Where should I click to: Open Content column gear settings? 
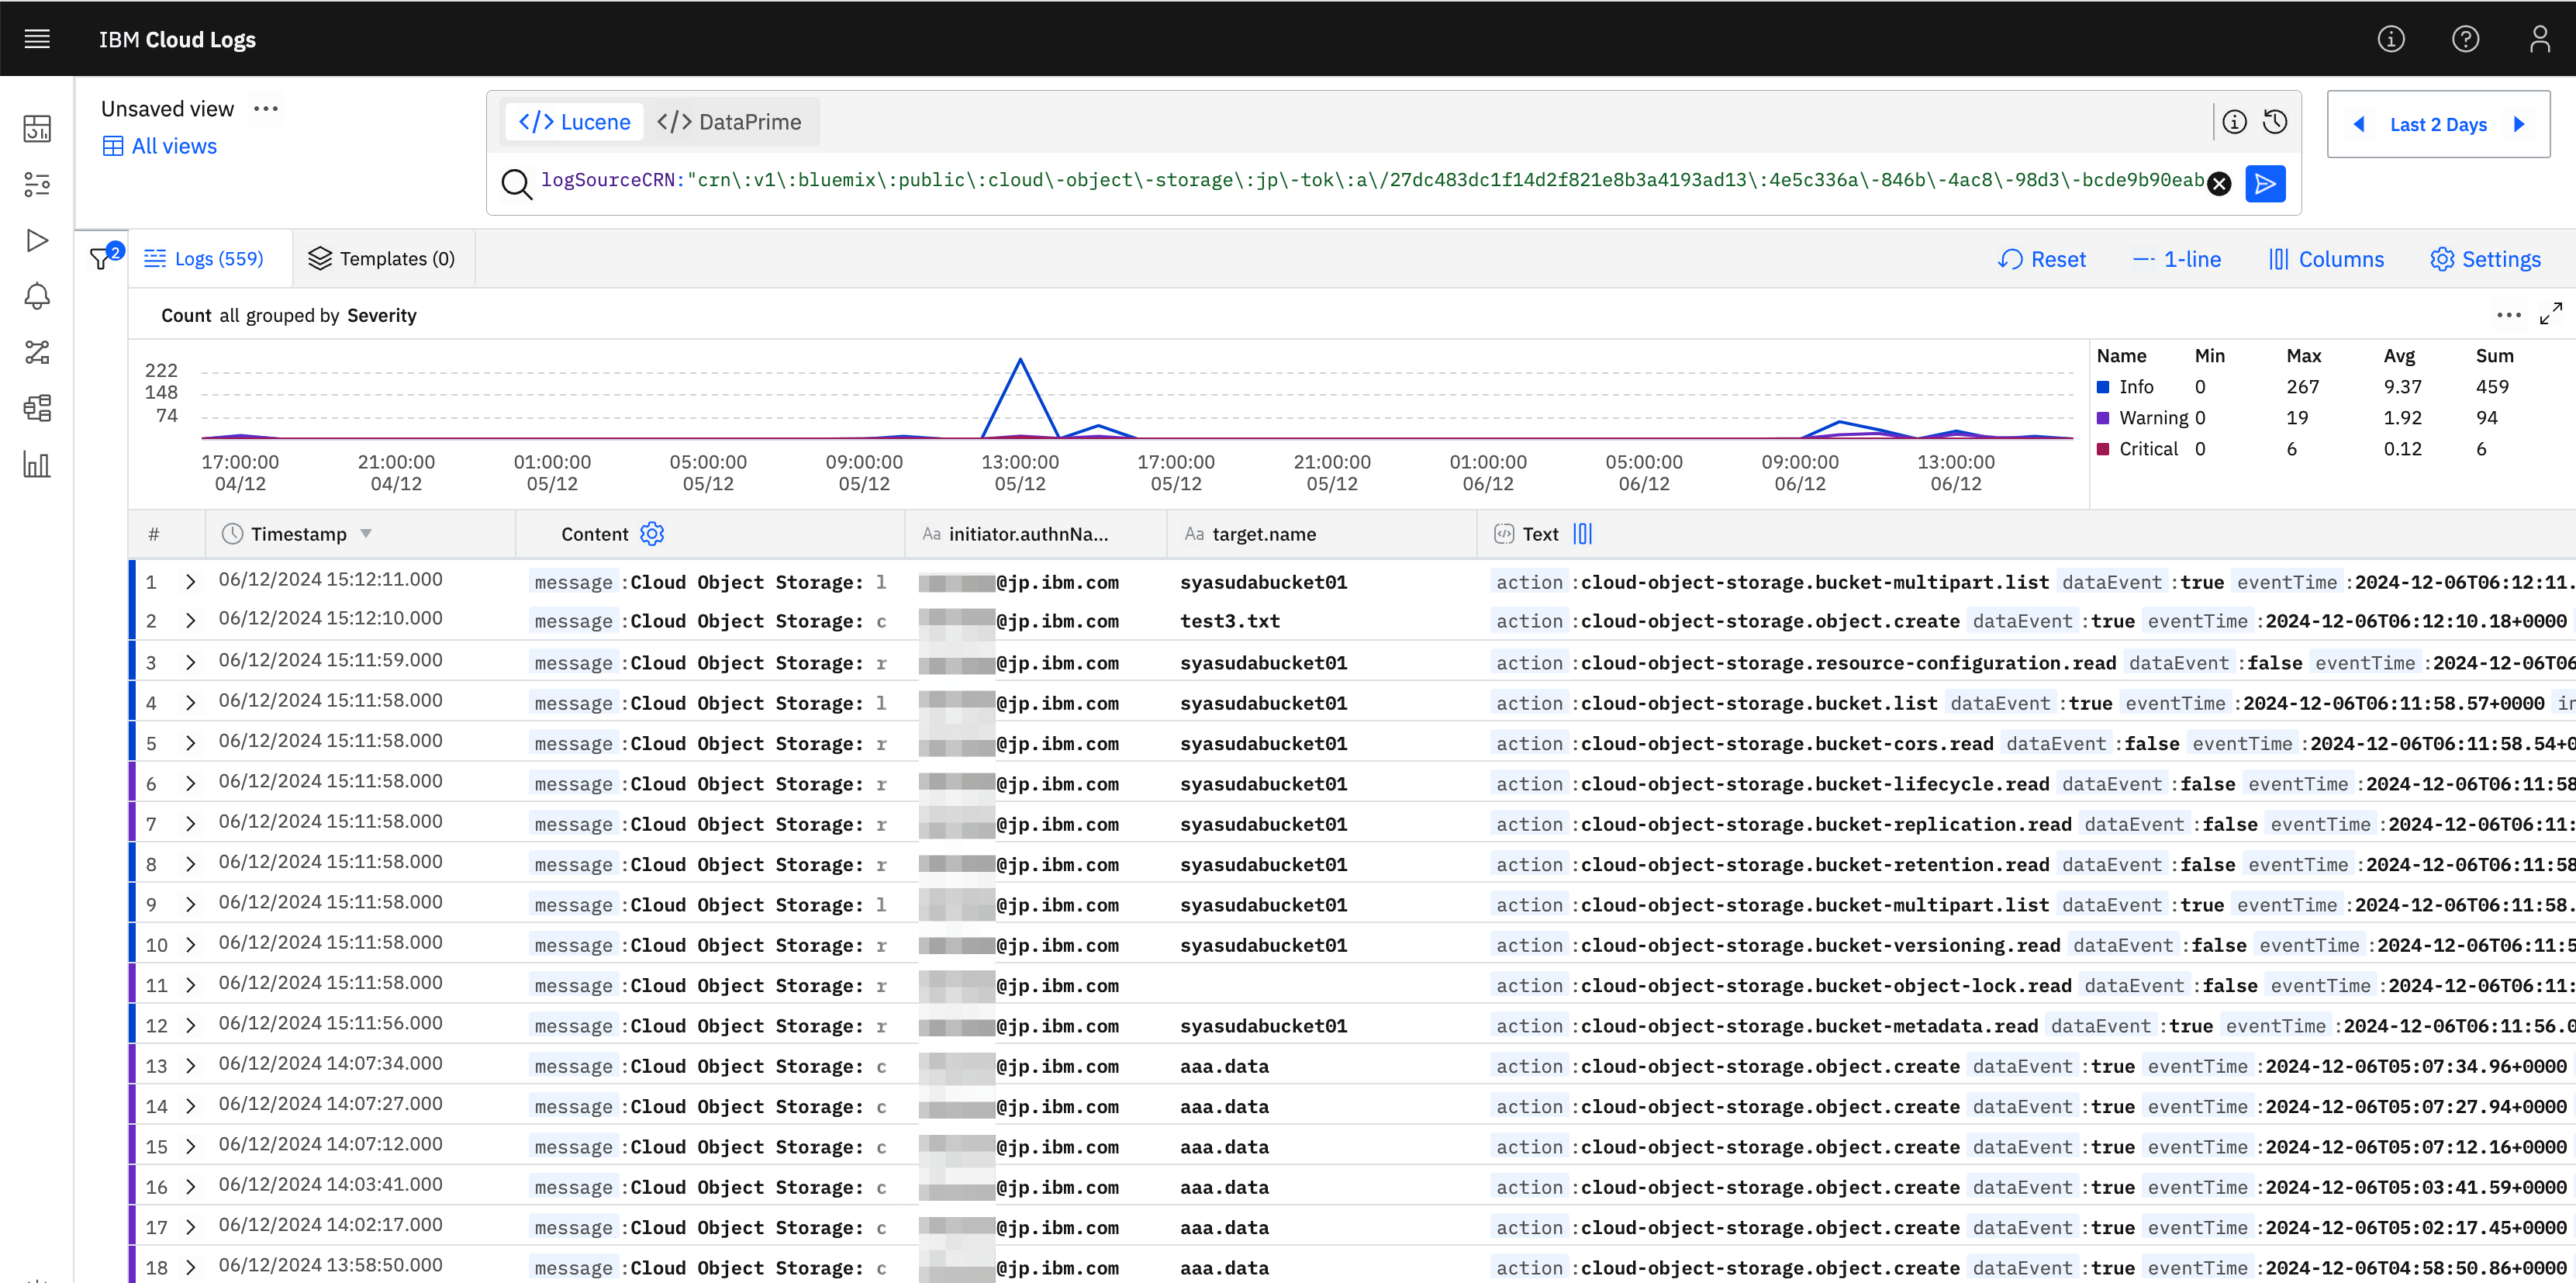coord(652,534)
